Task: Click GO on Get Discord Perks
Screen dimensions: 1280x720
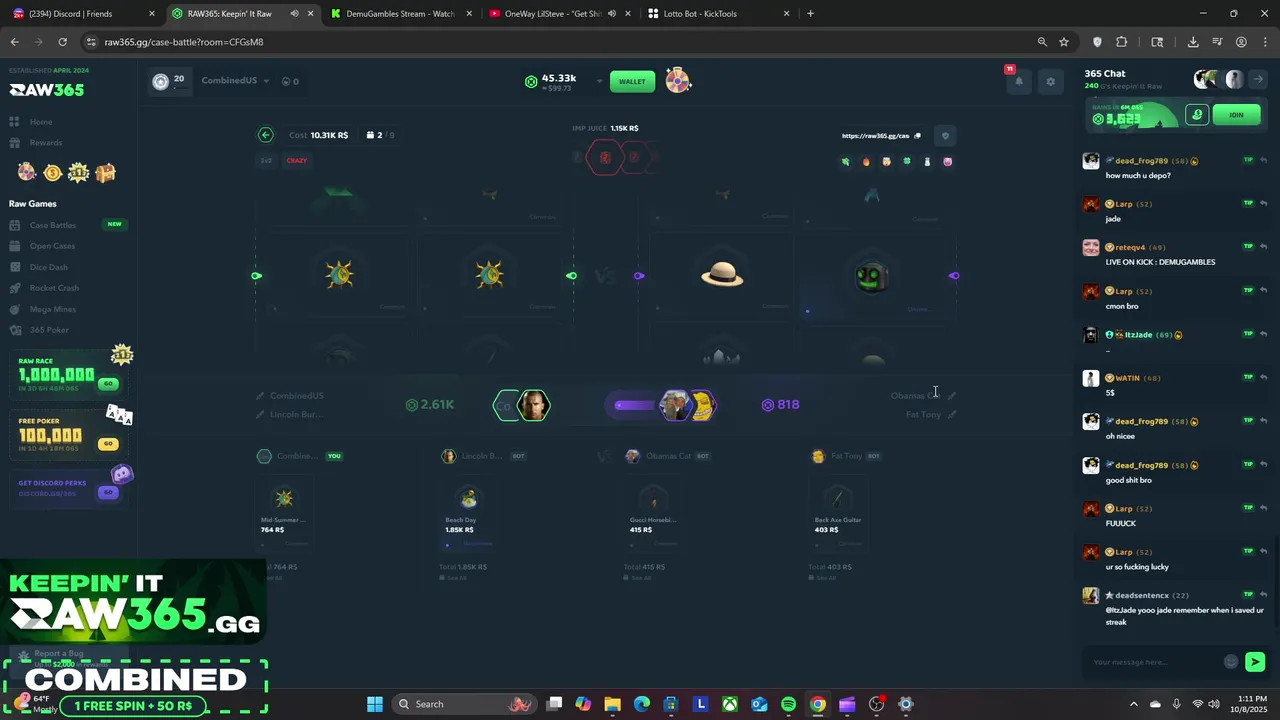Action: point(108,492)
